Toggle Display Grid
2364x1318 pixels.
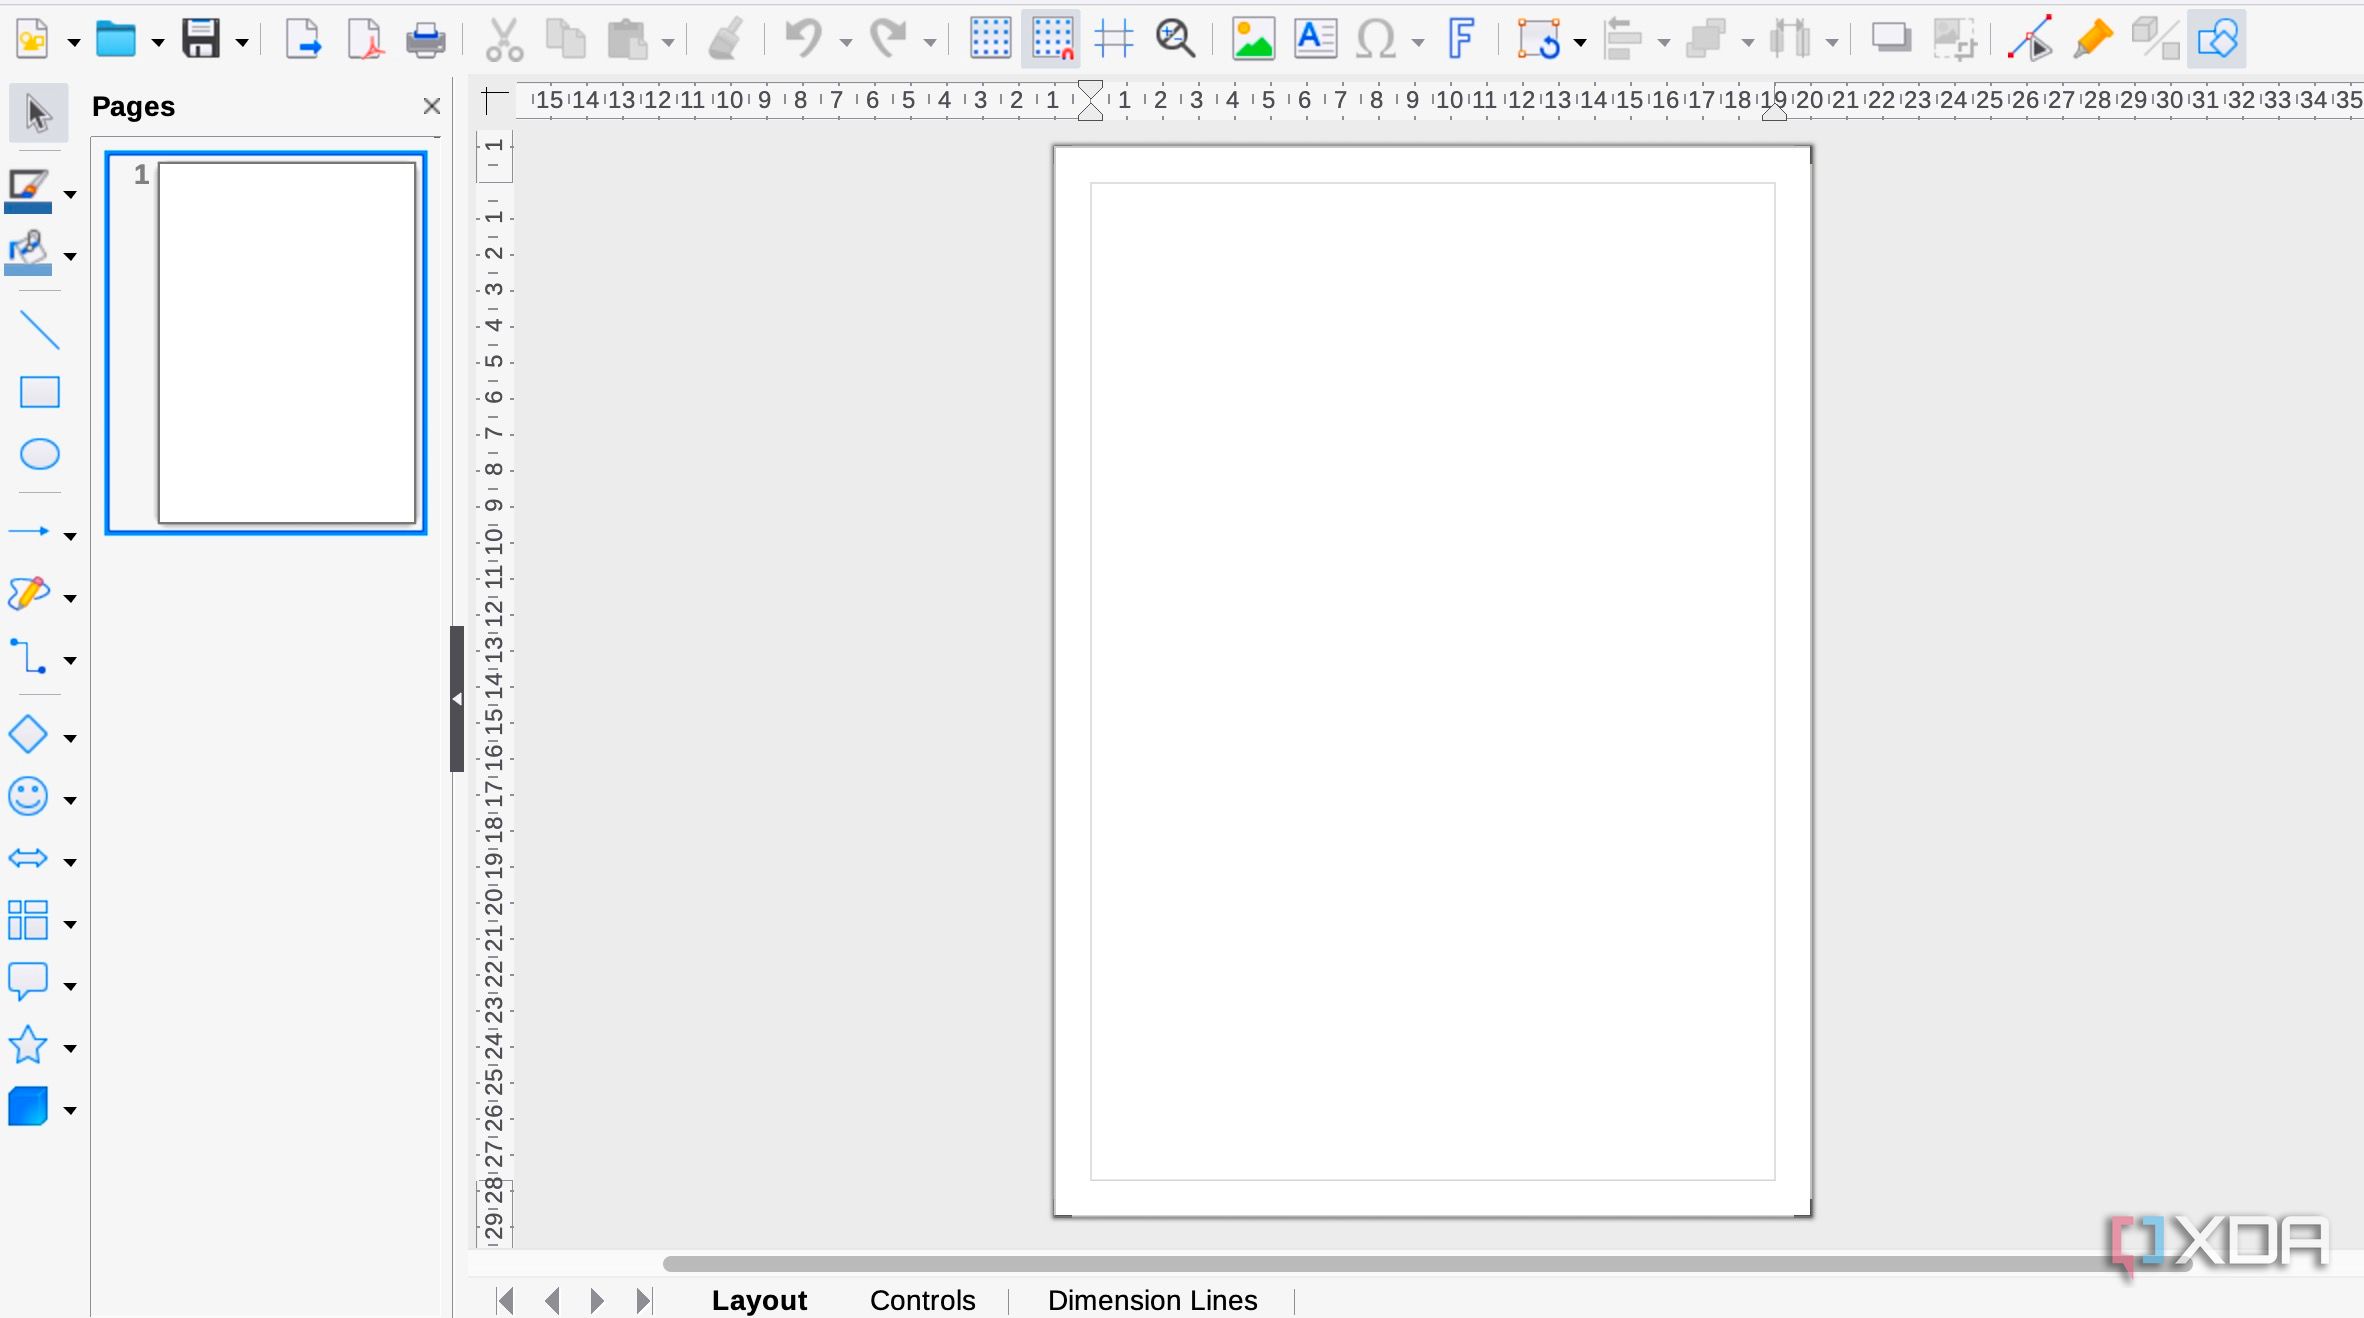990,39
